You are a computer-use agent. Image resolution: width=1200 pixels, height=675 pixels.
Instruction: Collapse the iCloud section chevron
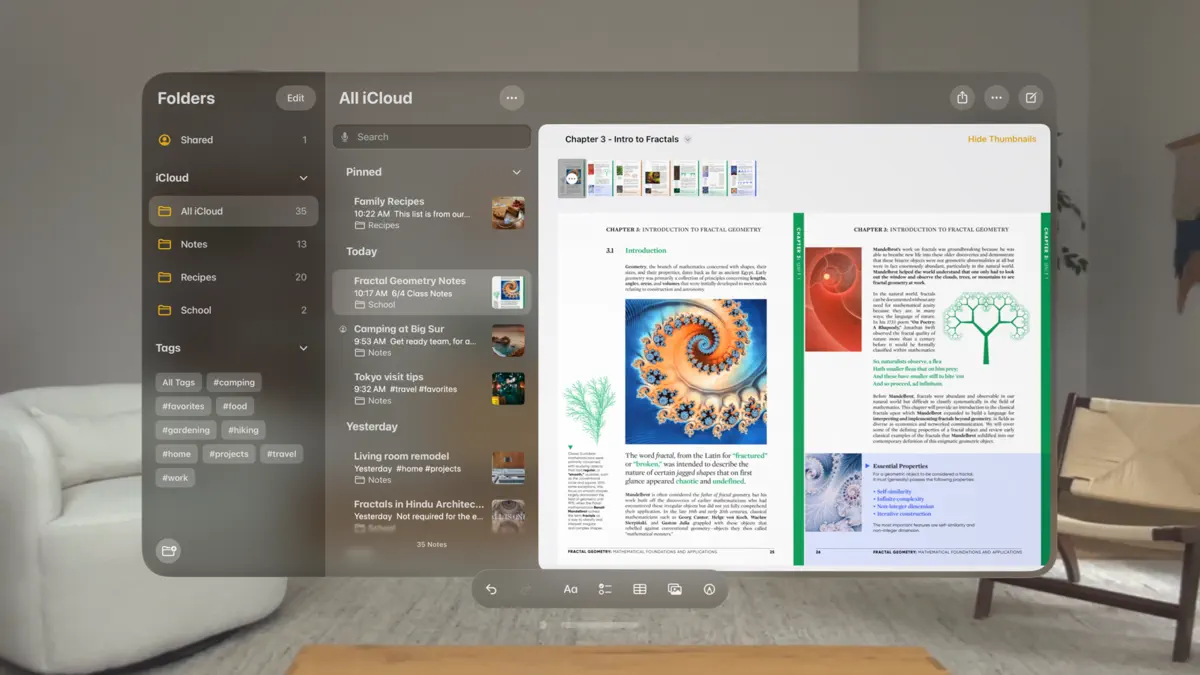304,177
